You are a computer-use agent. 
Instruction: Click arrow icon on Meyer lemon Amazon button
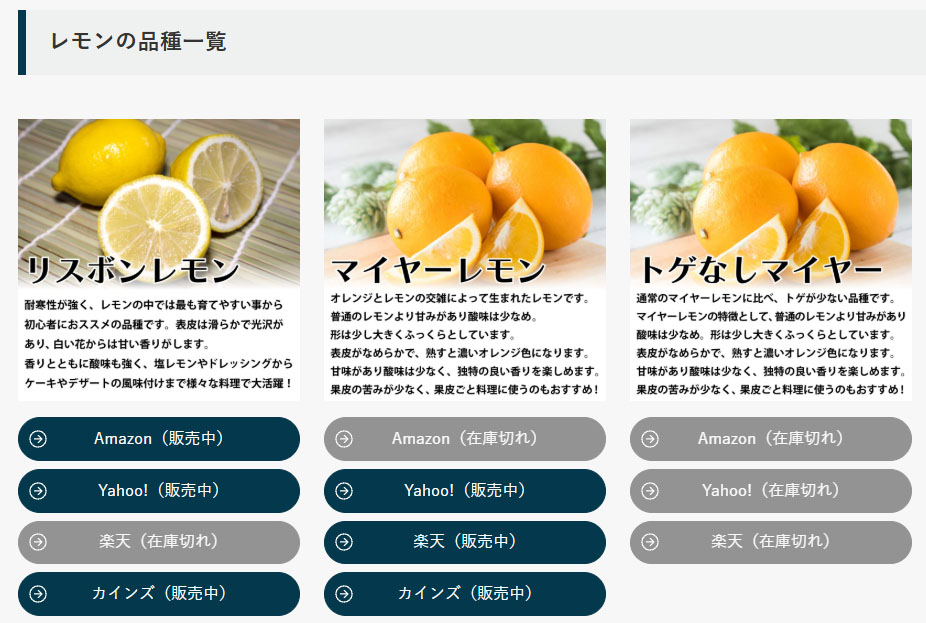tap(344, 439)
